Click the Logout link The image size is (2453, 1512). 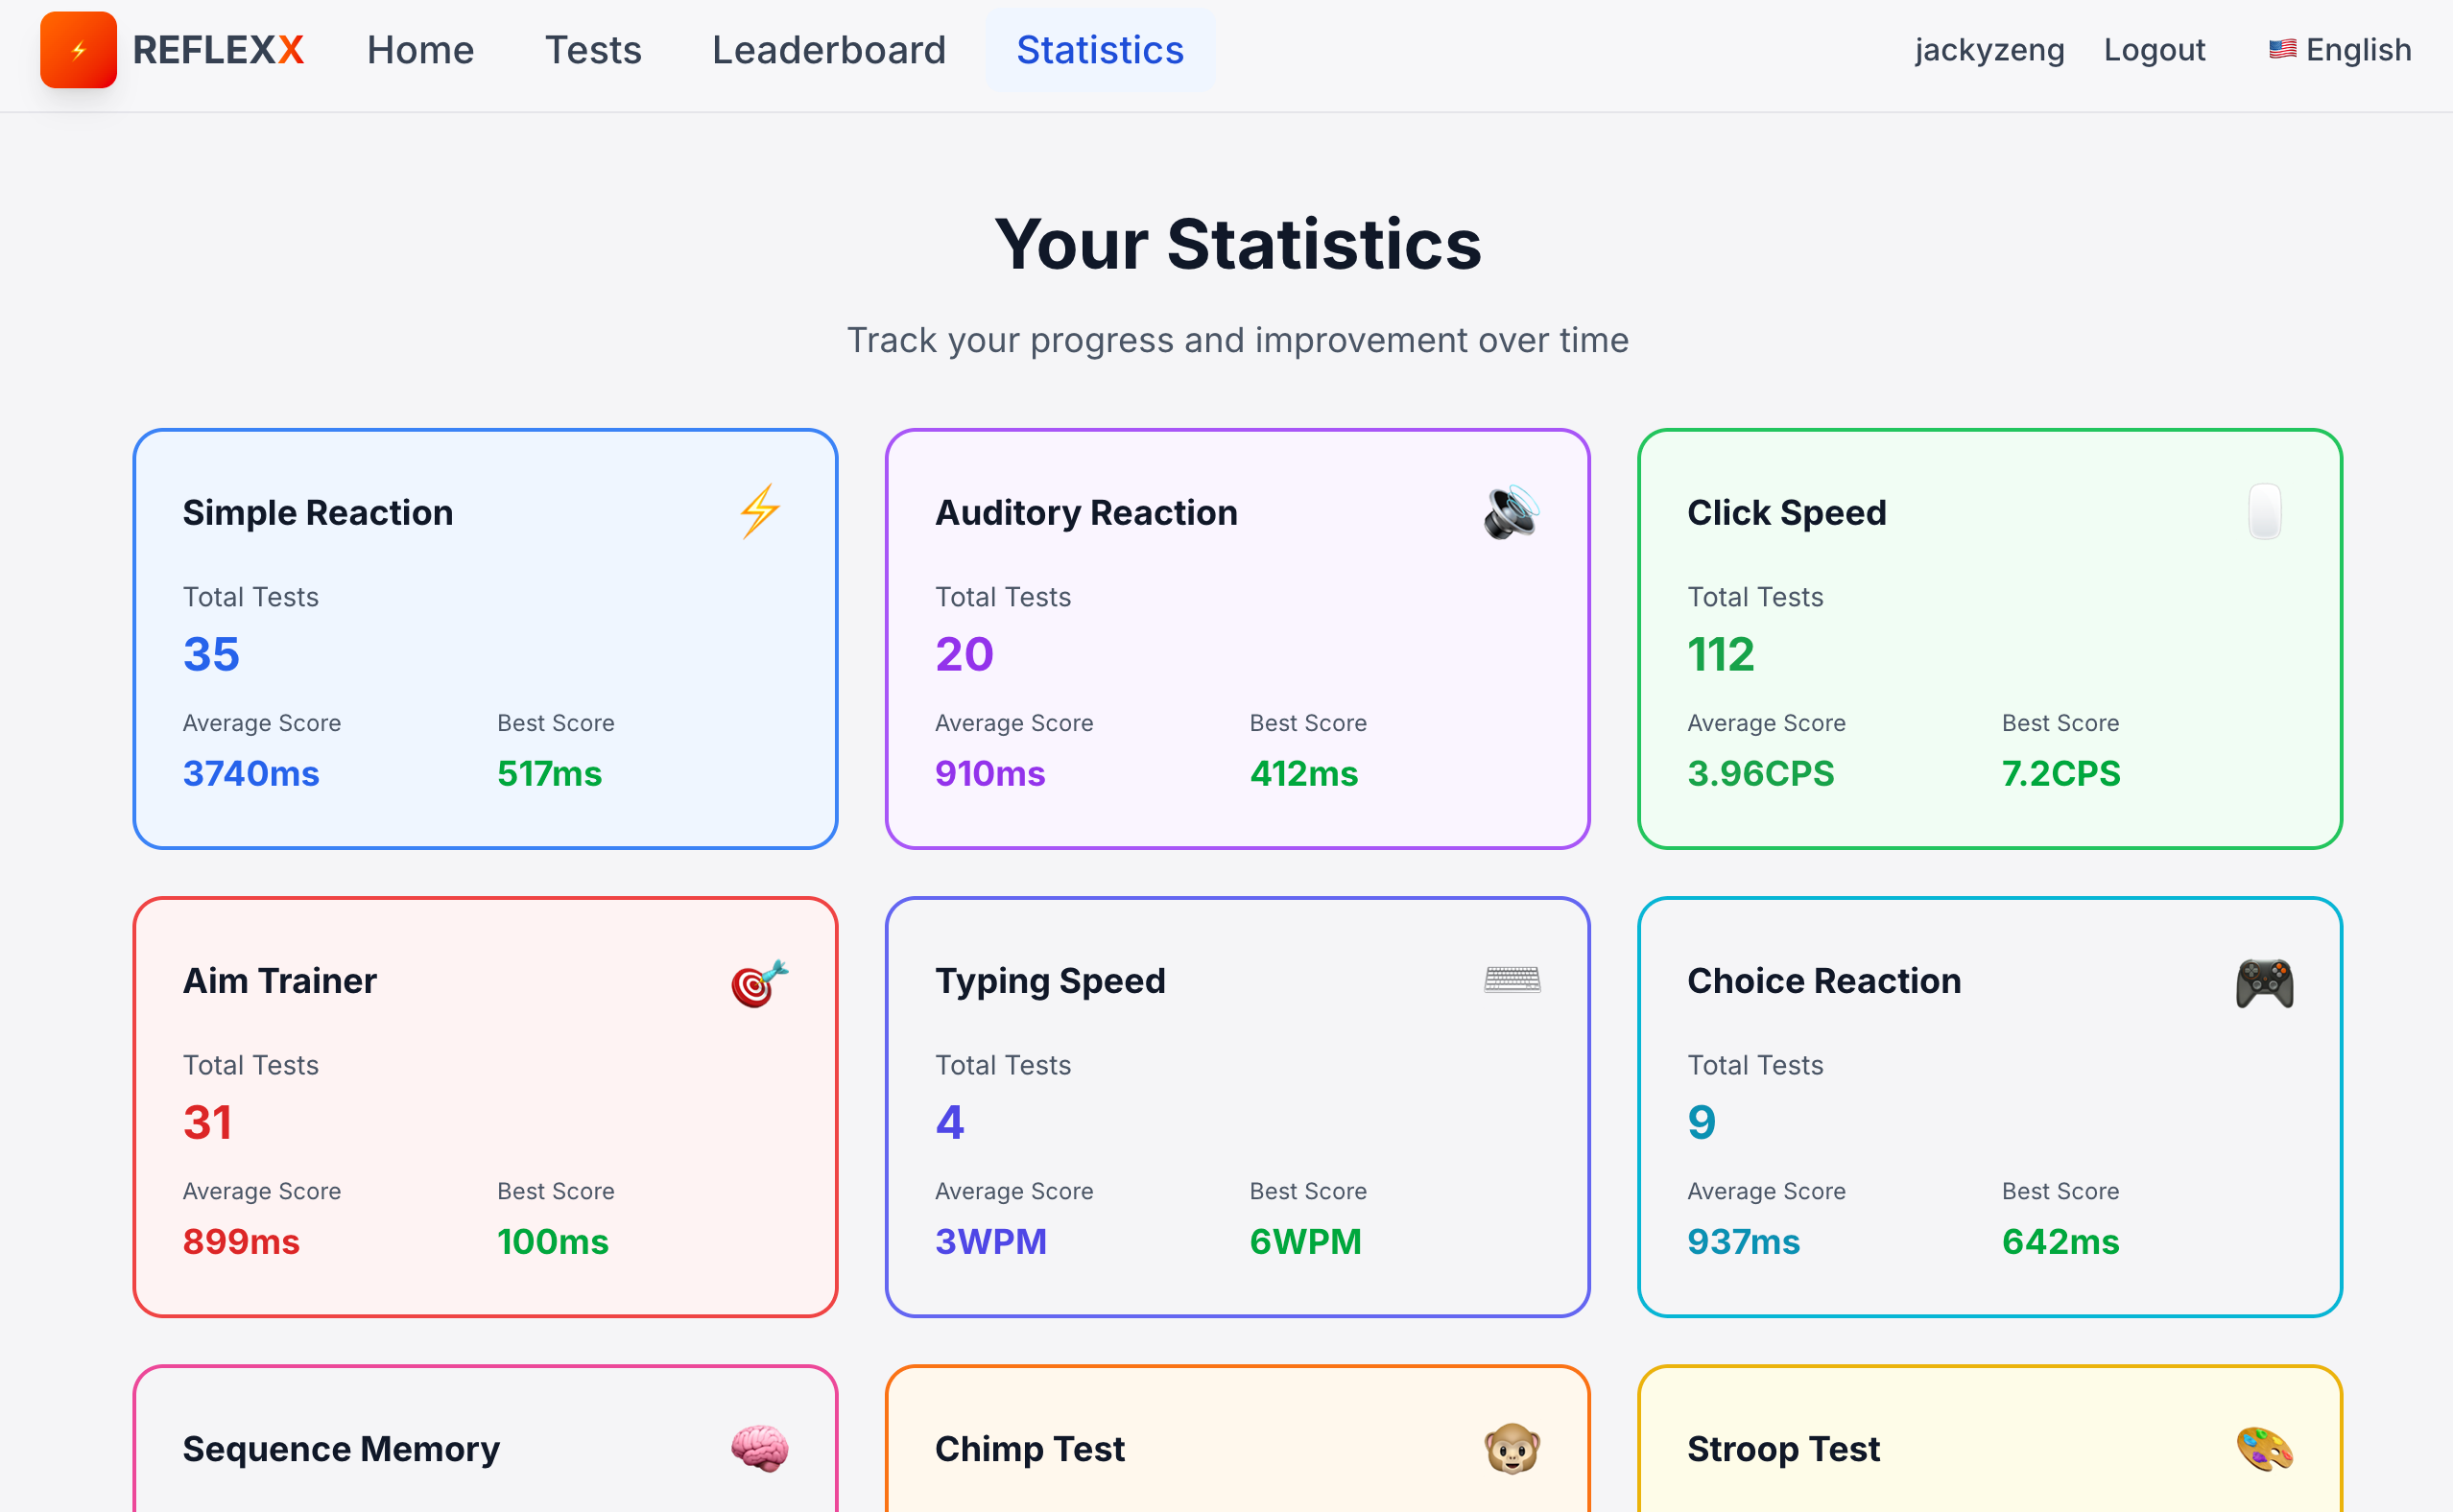2154,50
